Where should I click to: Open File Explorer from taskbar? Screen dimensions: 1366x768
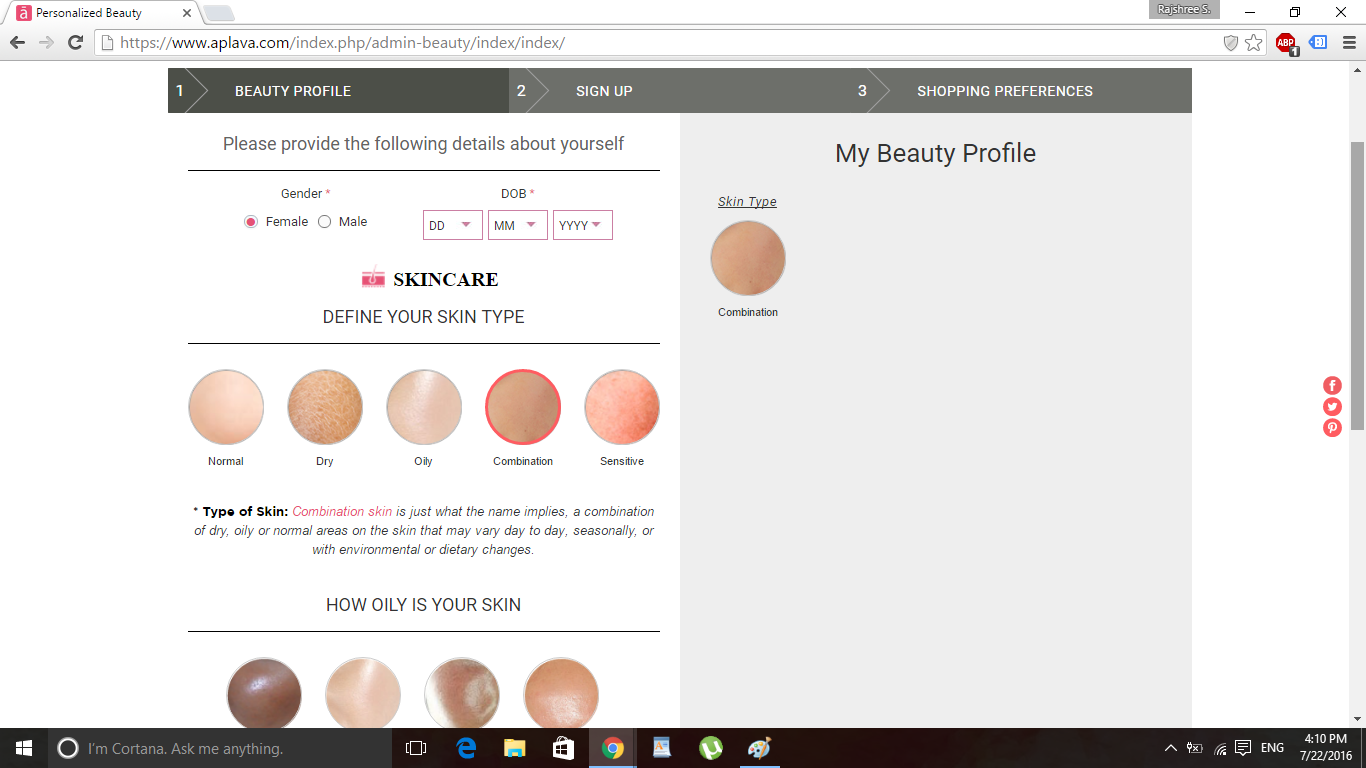[x=514, y=748]
